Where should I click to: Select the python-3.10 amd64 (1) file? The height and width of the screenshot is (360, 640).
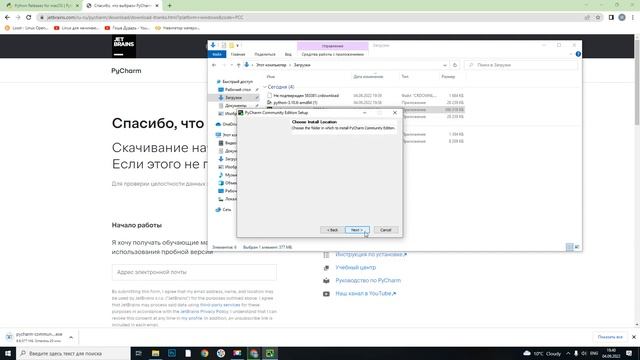pos(295,102)
